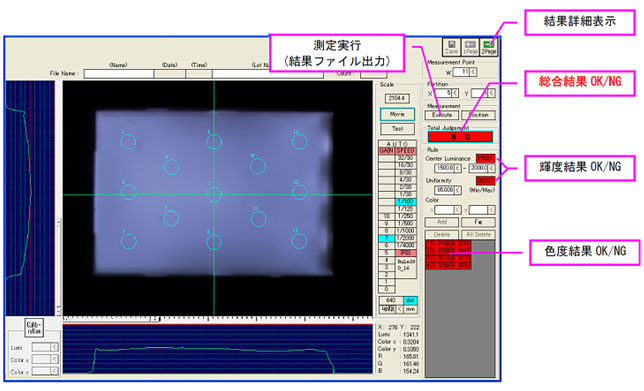Select shutter speed 1/4000
The width and height of the screenshot is (644, 391).
405,245
